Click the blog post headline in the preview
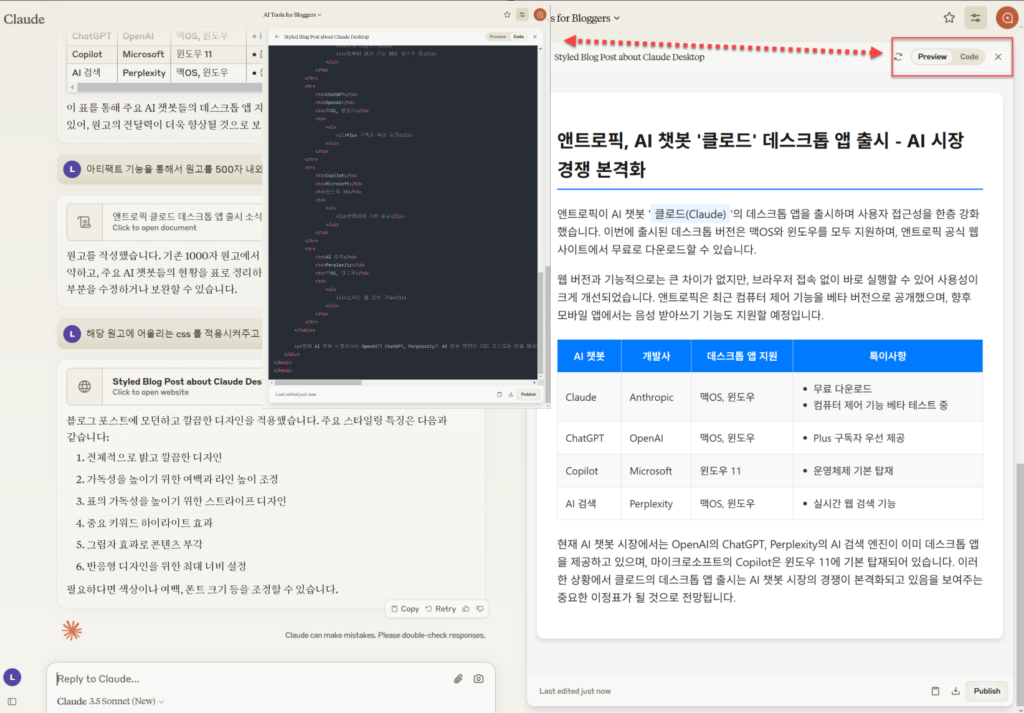 click(760, 155)
